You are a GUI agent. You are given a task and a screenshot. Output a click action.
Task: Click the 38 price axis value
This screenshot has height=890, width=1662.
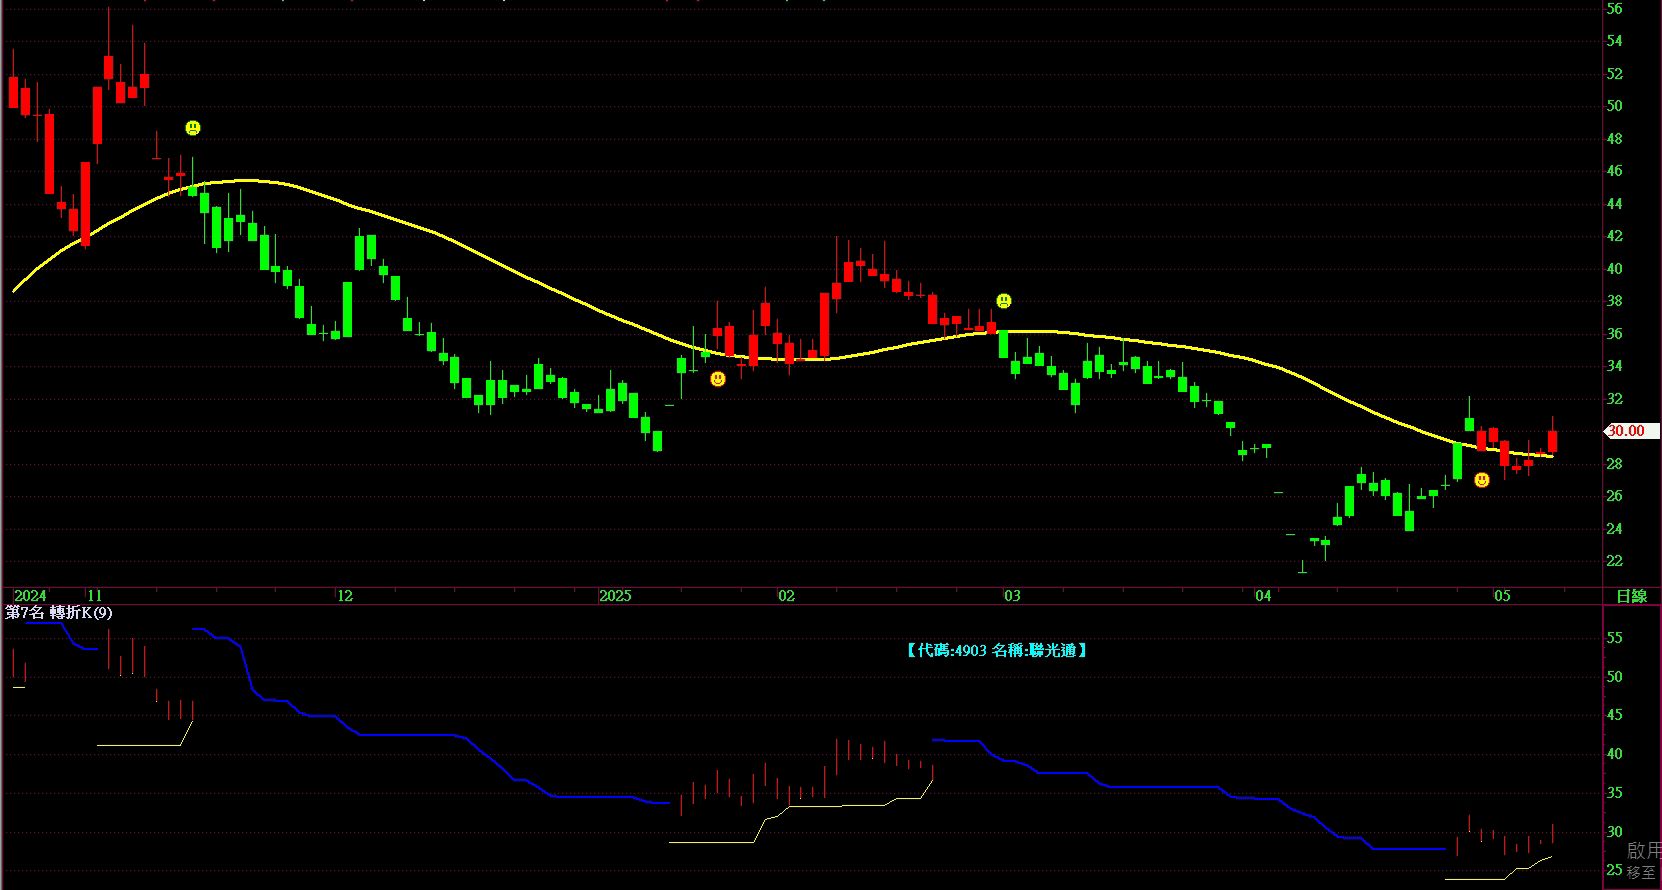1614,301
